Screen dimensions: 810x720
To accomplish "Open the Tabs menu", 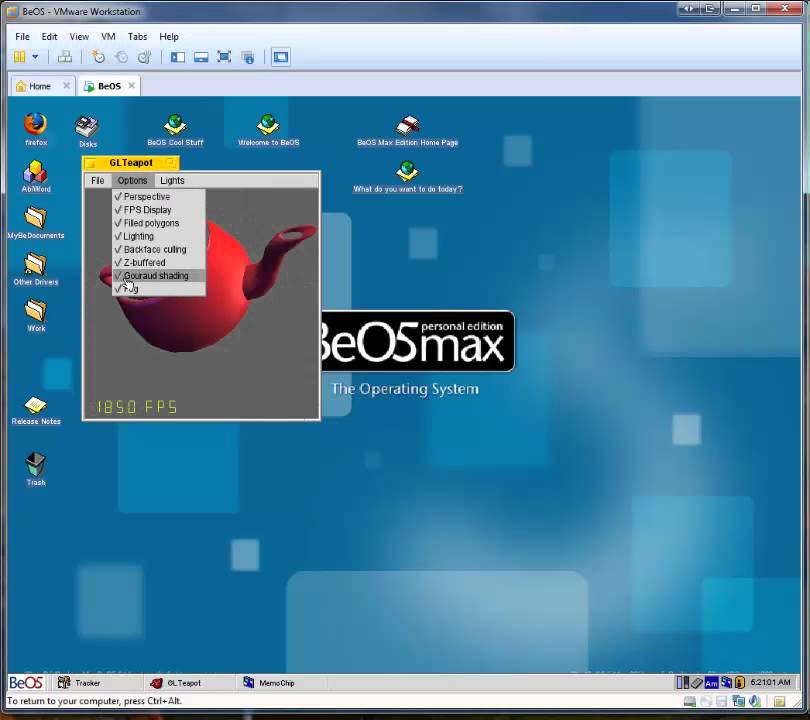I will (x=137, y=37).
